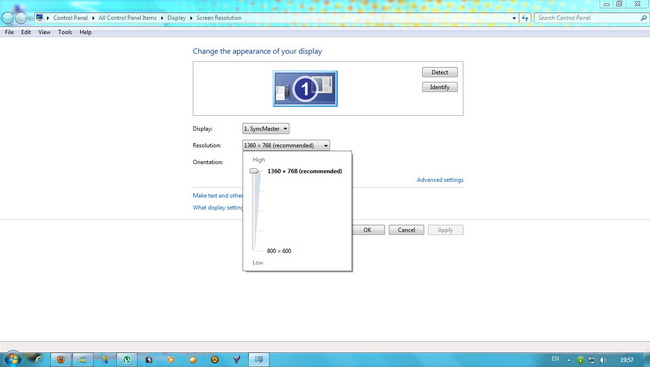The width and height of the screenshot is (650, 367).
Task: Click the Cancel button
Action: 406,230
